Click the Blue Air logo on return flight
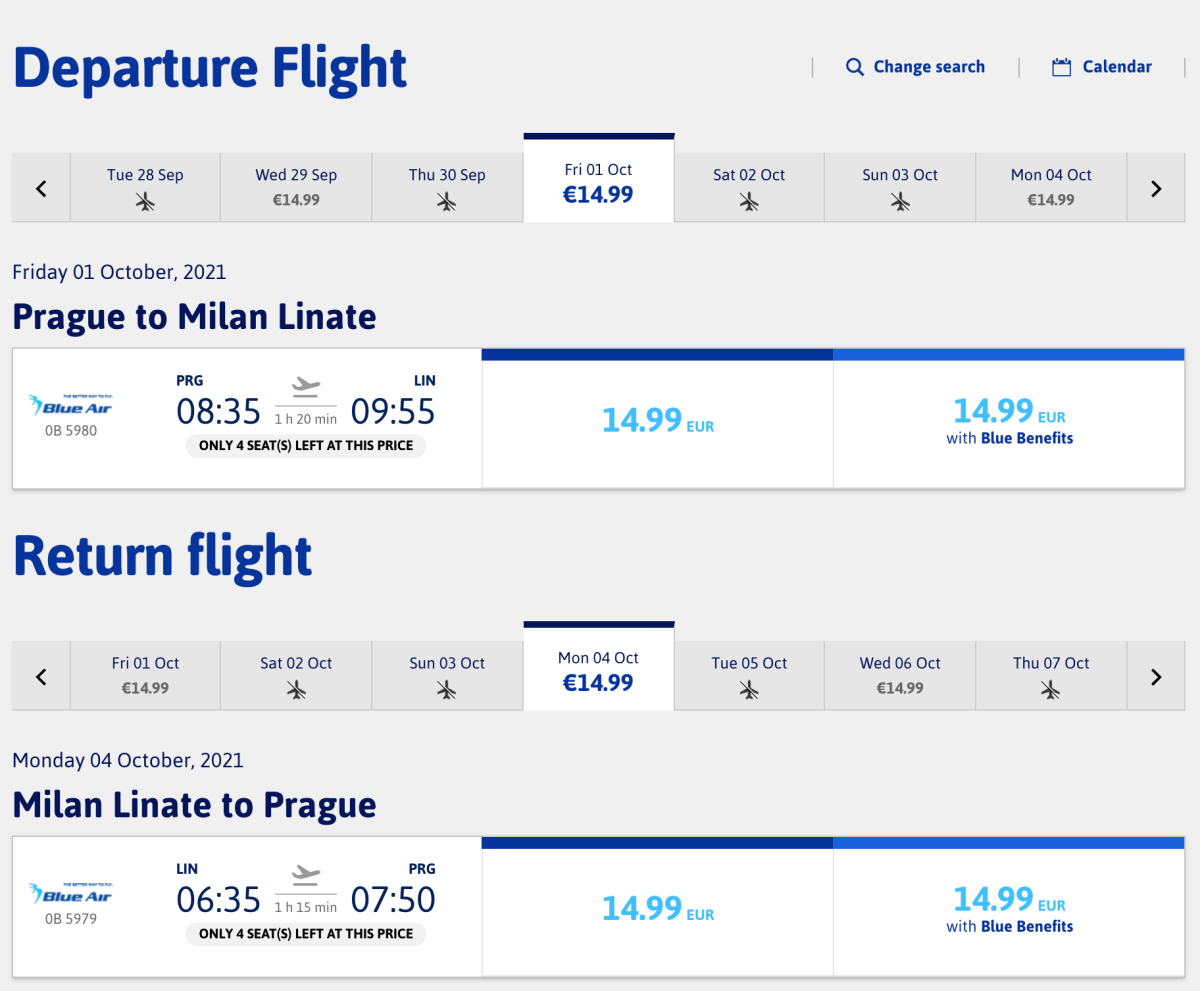1200x991 pixels. click(x=70, y=893)
